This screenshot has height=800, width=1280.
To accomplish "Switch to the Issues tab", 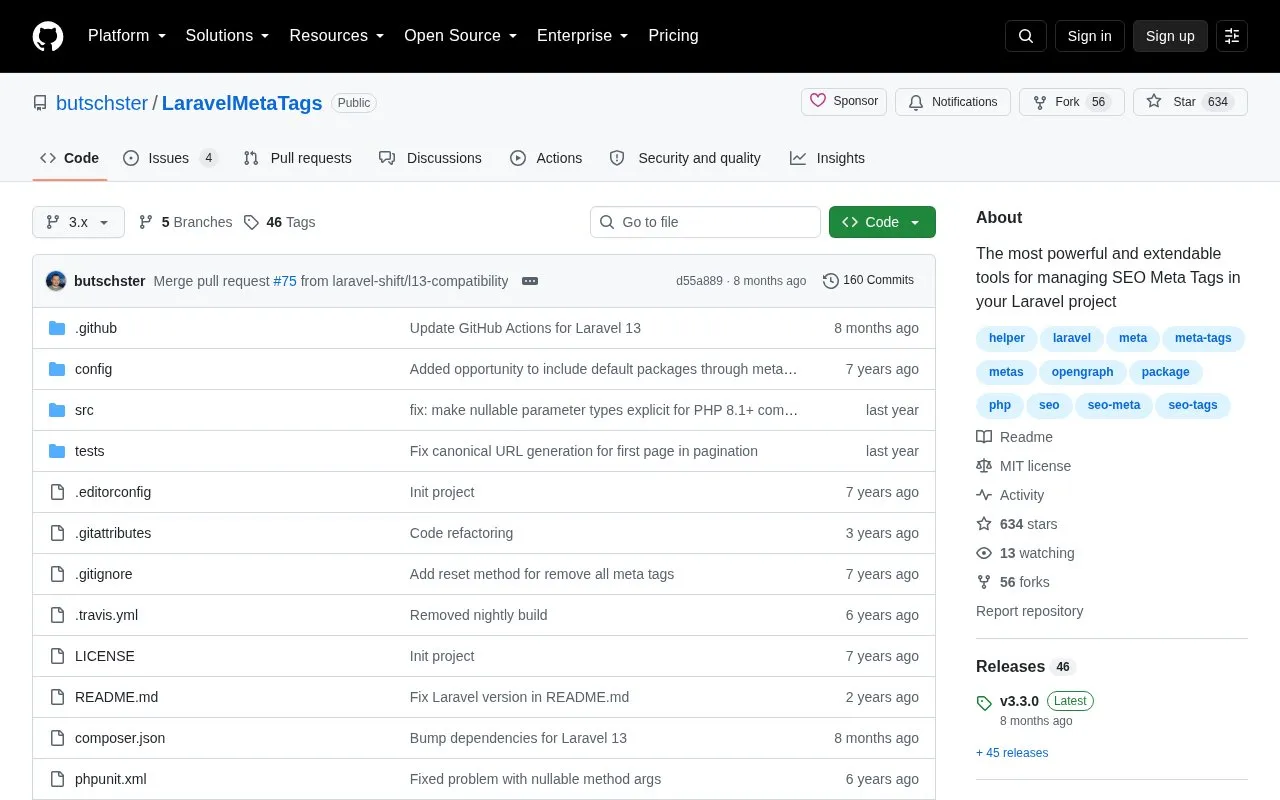I will pos(170,158).
